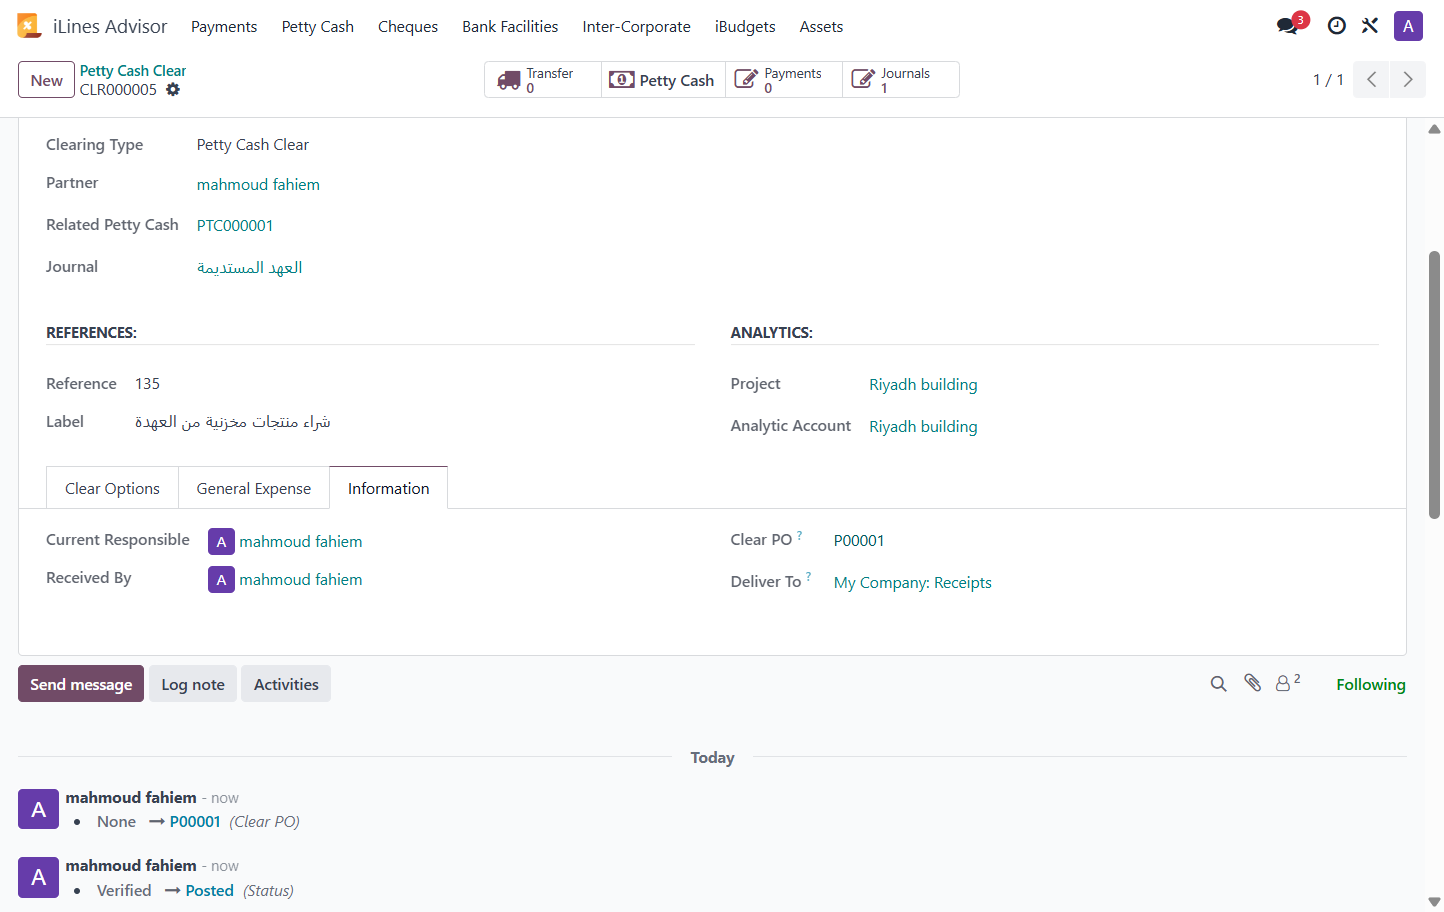This screenshot has width=1444, height=912.
Task: Switch to the Clear Options tab
Action: [x=112, y=488]
